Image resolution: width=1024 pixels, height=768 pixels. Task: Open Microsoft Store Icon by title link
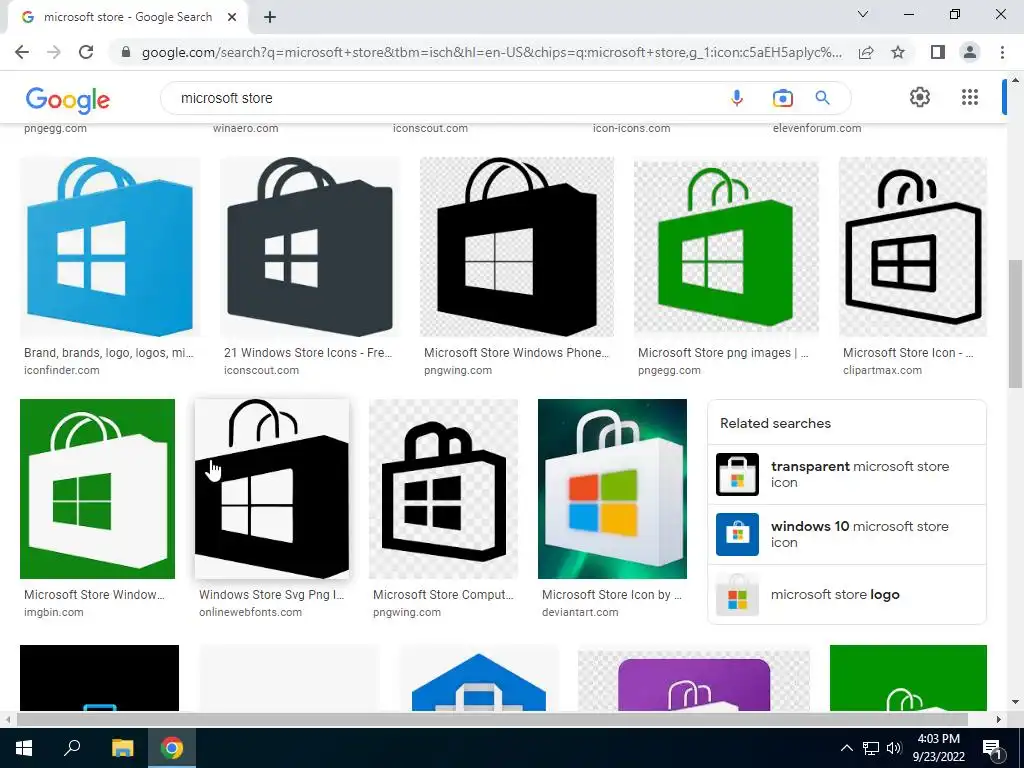(612, 595)
